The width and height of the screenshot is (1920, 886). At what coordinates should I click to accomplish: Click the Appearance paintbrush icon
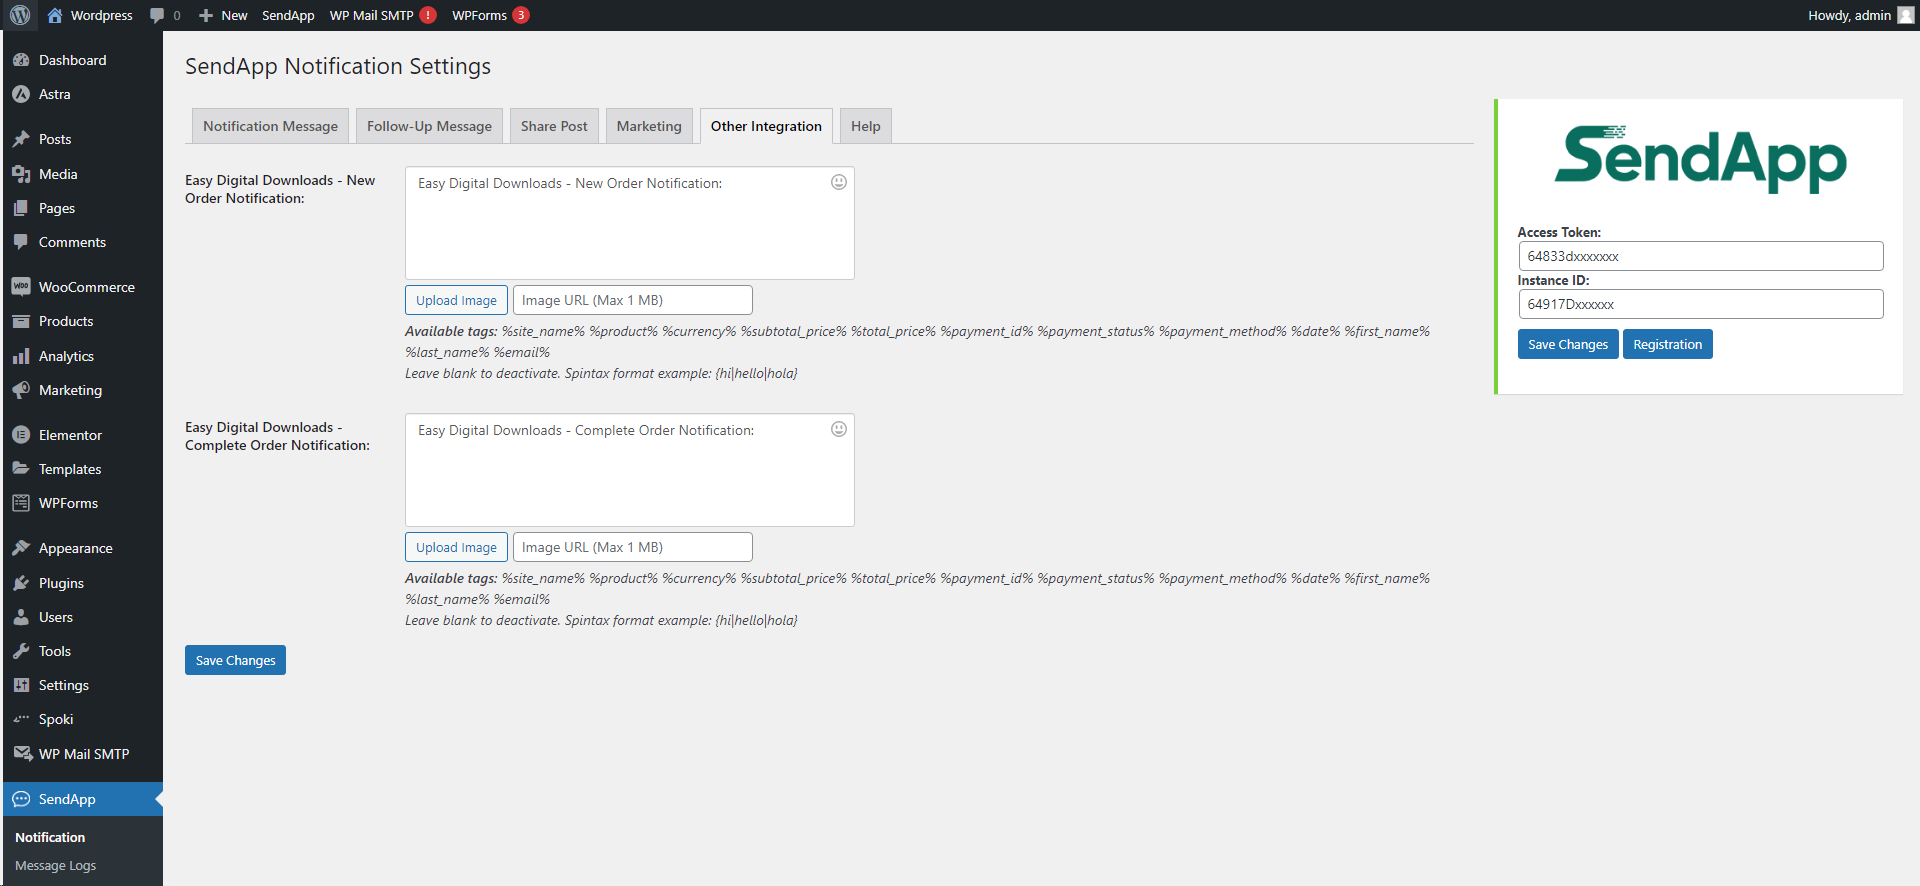click(x=21, y=548)
